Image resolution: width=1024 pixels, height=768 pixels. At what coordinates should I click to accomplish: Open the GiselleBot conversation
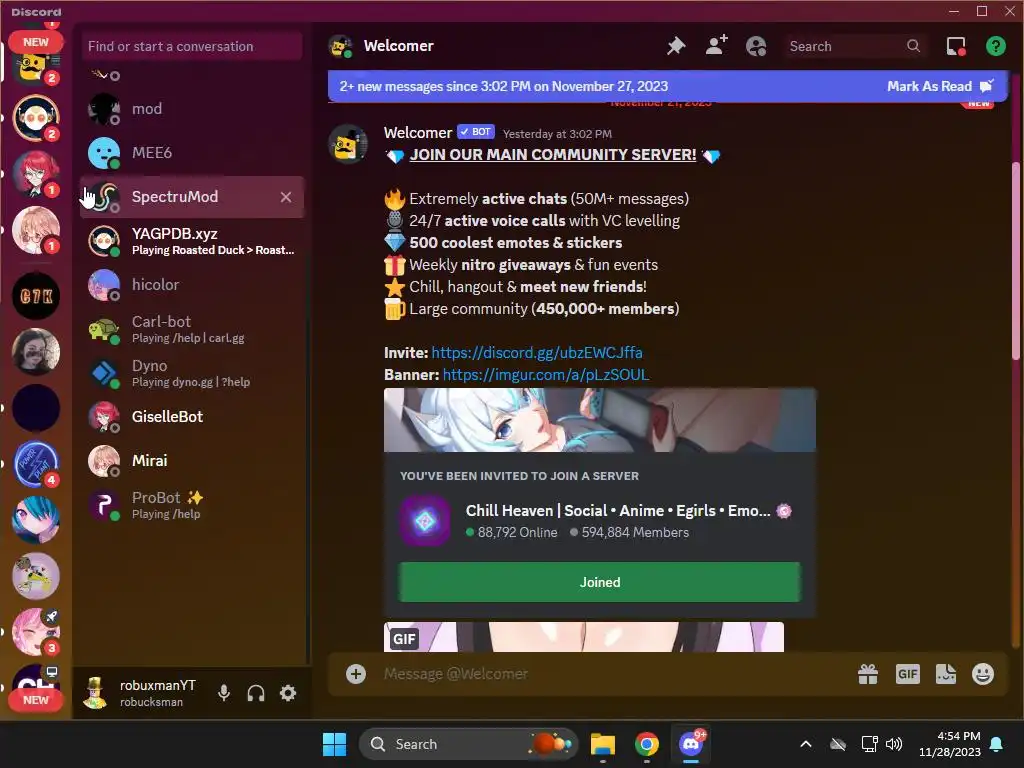tap(192, 417)
